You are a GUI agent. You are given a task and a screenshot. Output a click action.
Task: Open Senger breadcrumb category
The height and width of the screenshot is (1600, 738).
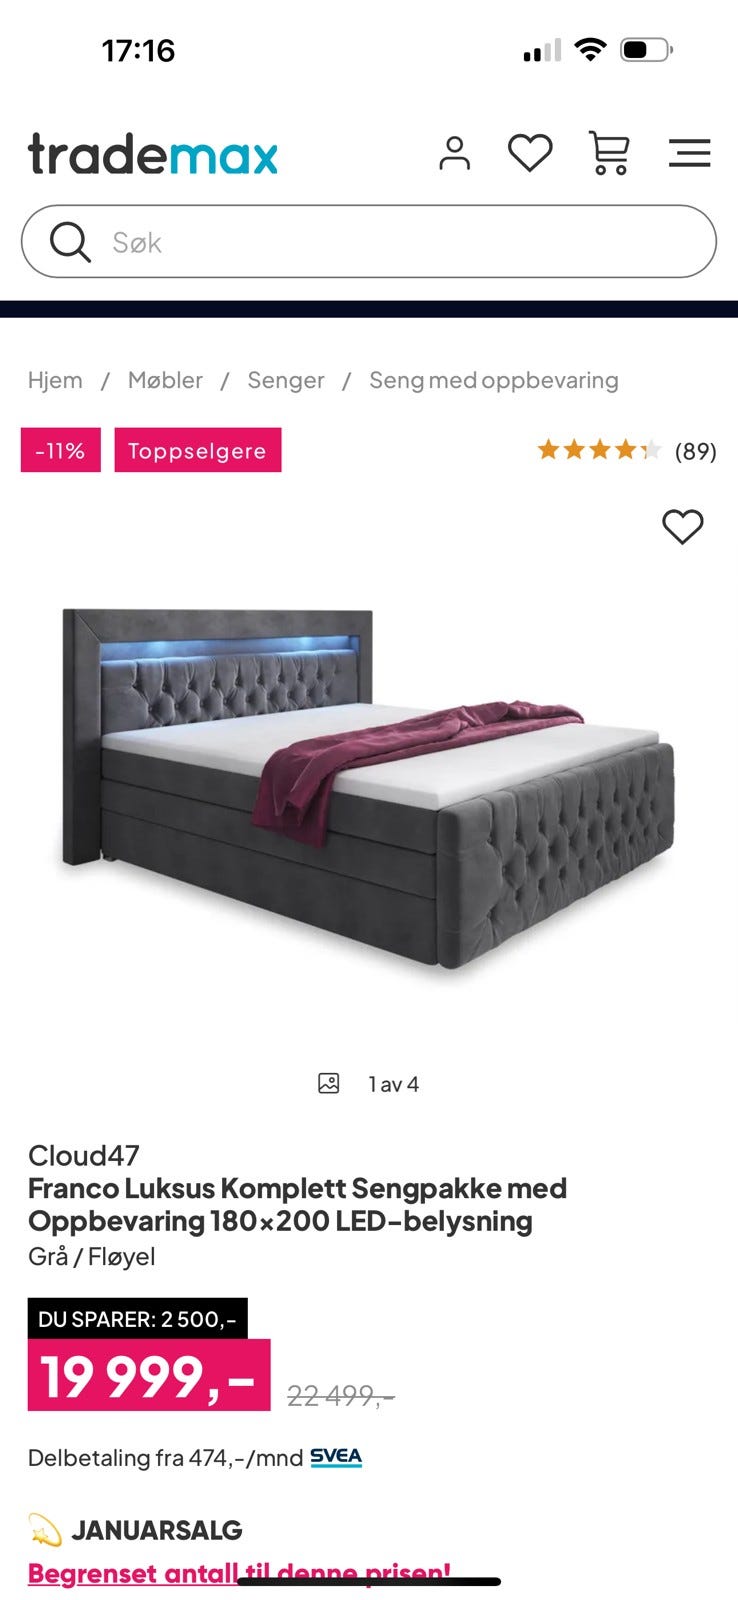[x=286, y=380]
